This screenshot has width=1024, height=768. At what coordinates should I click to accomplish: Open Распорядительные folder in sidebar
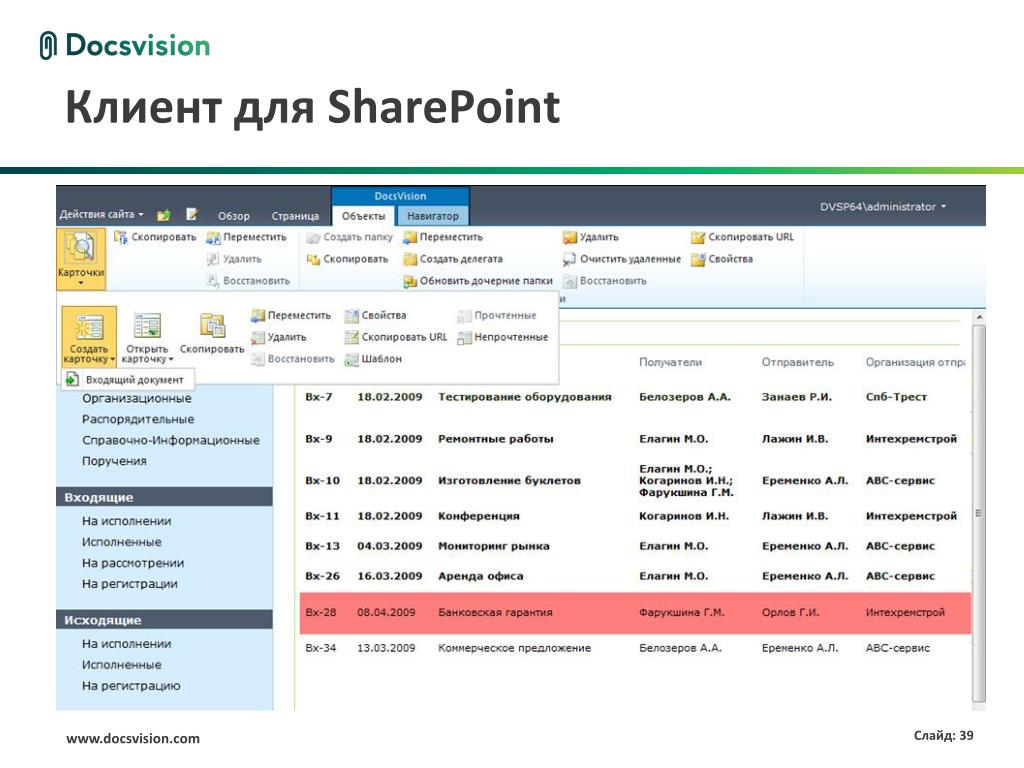tap(138, 419)
